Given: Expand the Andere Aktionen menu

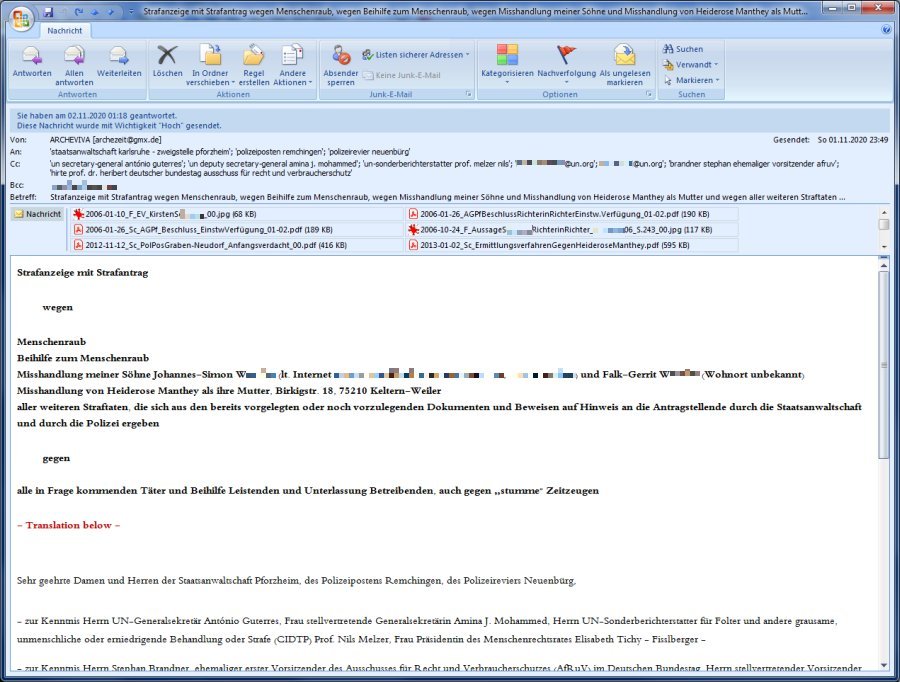Looking at the screenshot, I should 292,66.
